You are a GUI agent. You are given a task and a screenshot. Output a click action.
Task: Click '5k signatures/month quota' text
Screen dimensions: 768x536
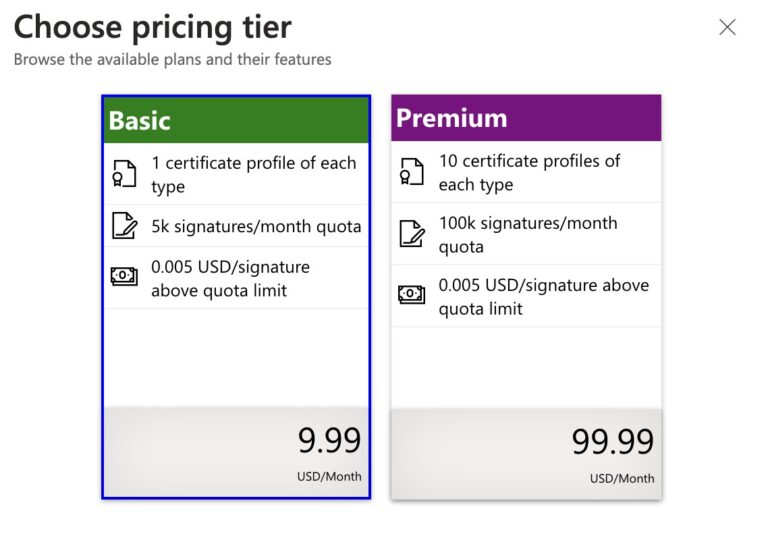(256, 226)
